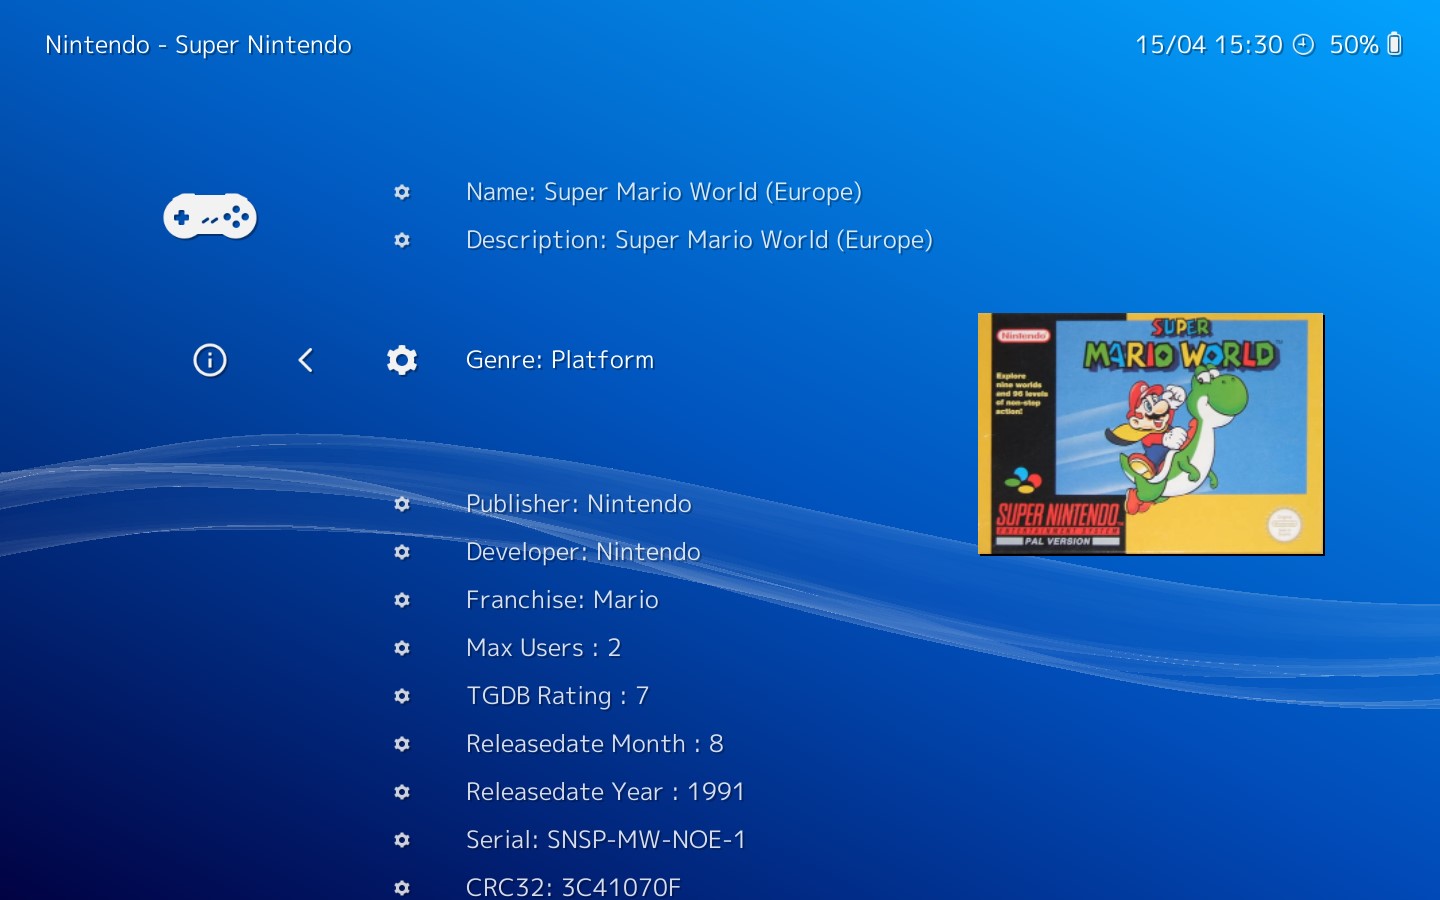This screenshot has width=1440, height=900.
Task: Select the large Genre settings gear
Action: [401, 360]
